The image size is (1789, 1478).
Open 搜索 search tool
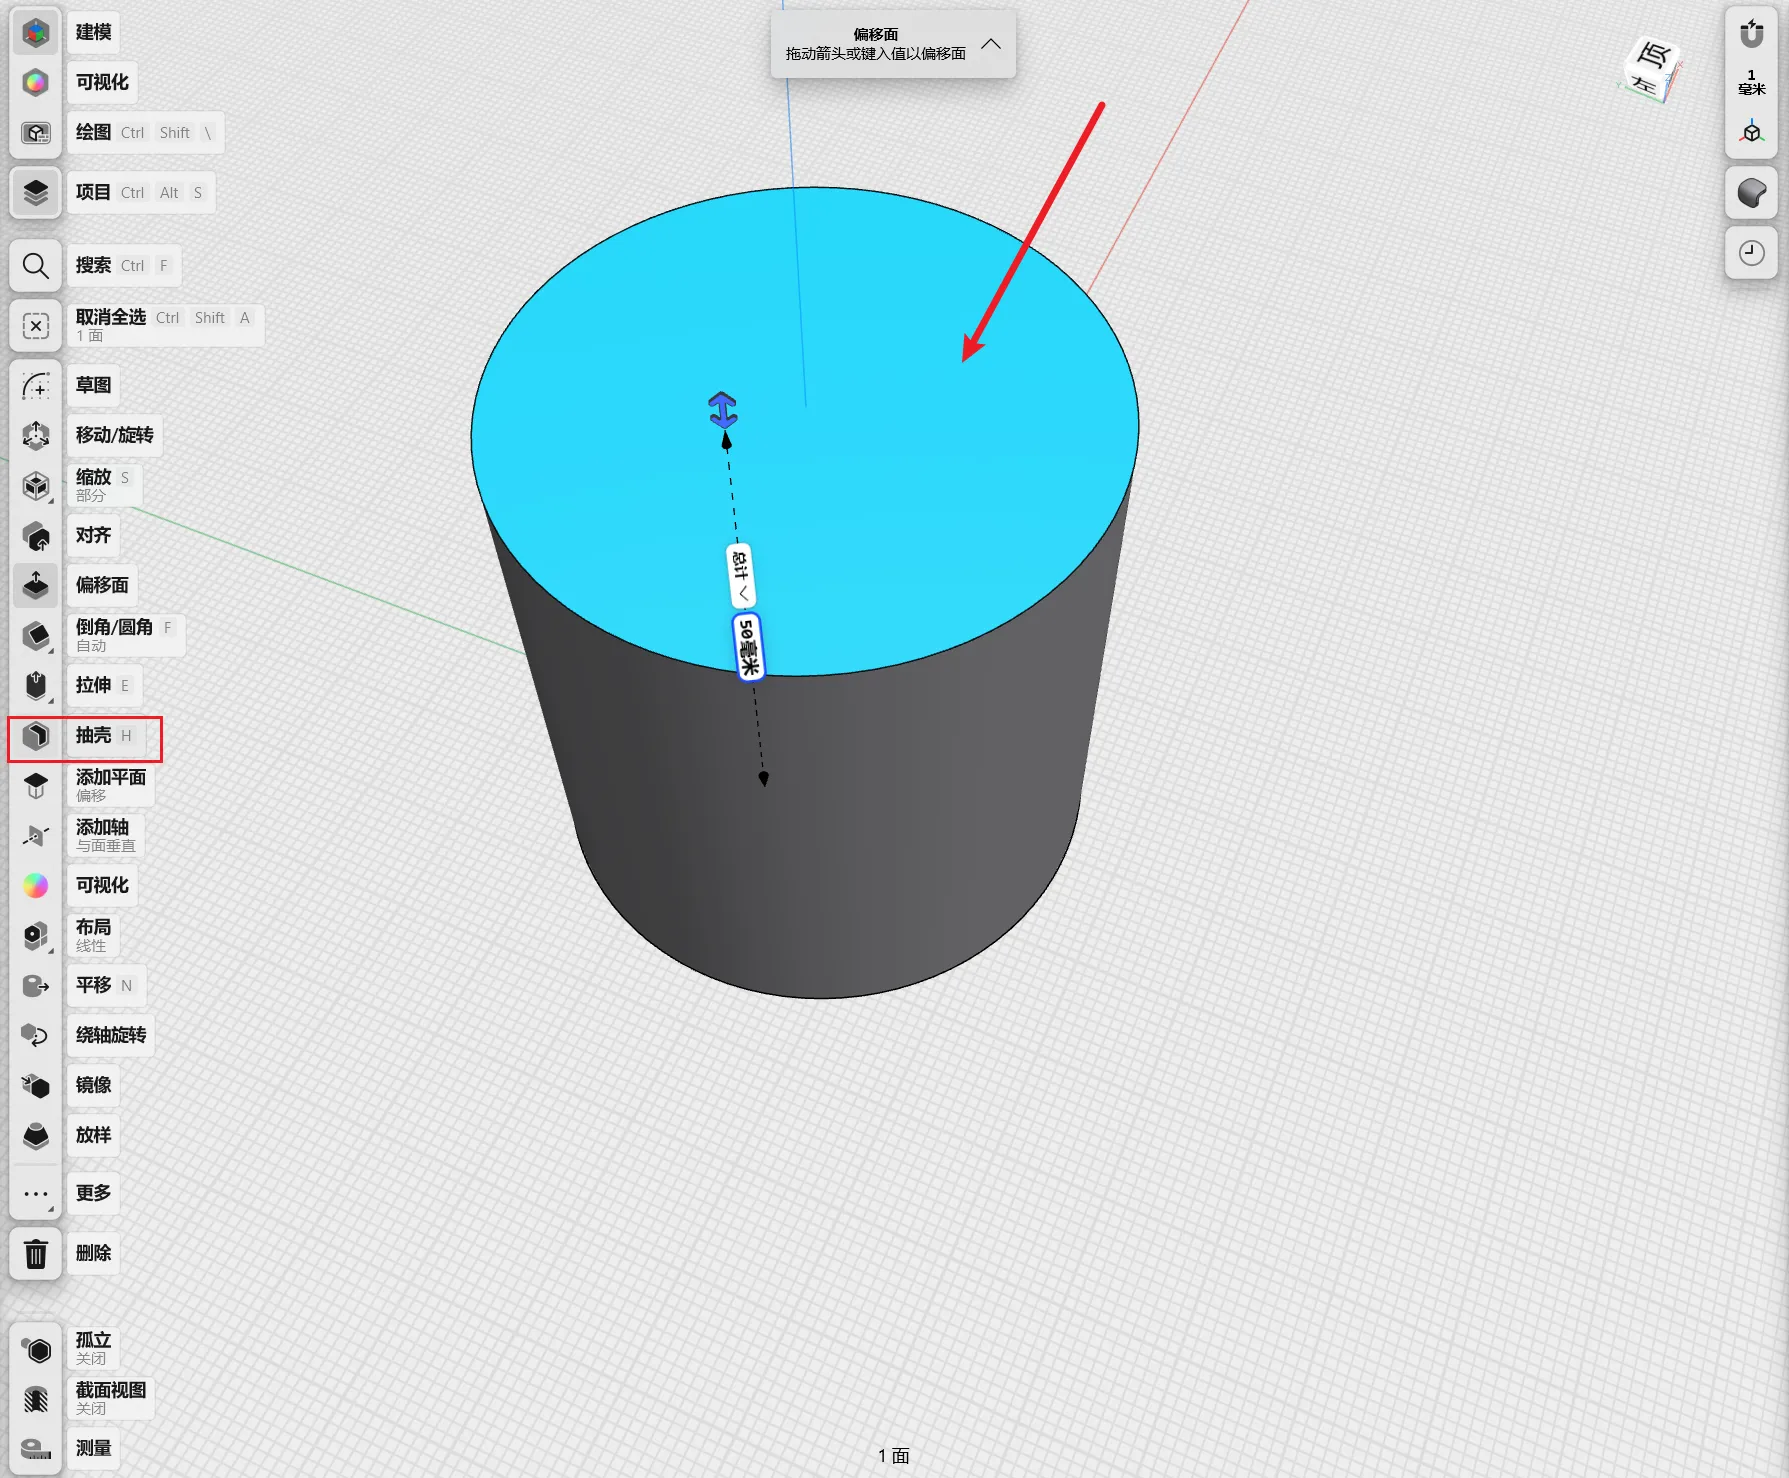point(36,266)
